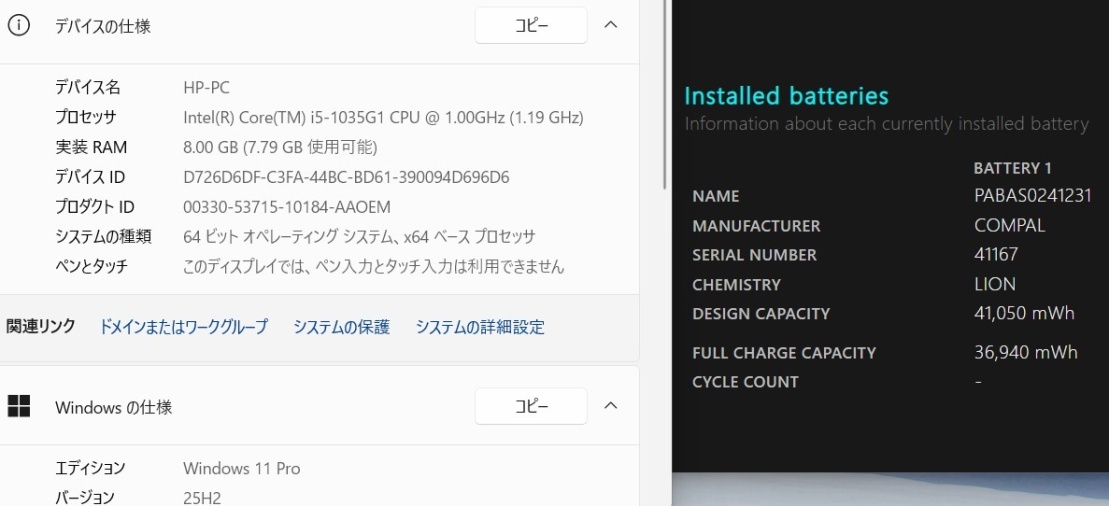Select the システムの種類 value text
This screenshot has width=1109, height=506.
pyautogui.click(x=359, y=237)
